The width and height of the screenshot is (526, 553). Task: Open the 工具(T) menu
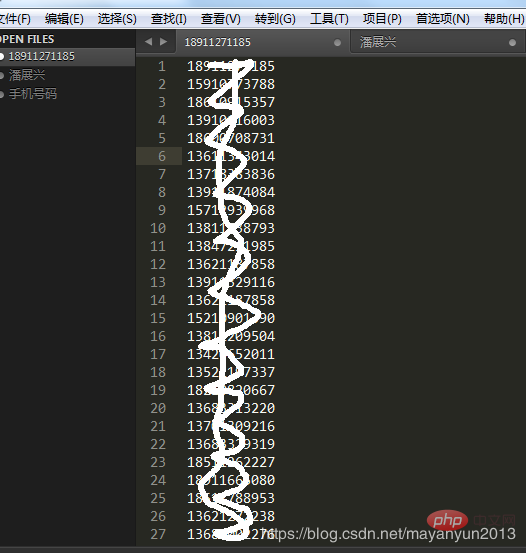(x=329, y=19)
